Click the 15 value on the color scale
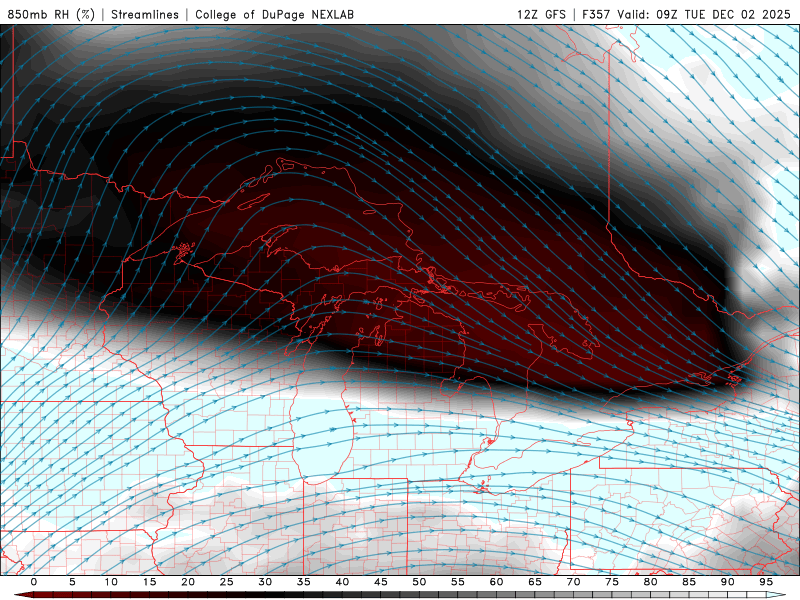 click(149, 582)
